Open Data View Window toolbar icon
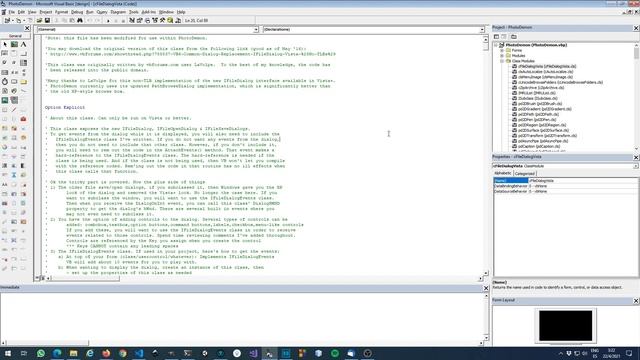Image resolution: width=640 pixels, height=360 pixels. point(170,20)
